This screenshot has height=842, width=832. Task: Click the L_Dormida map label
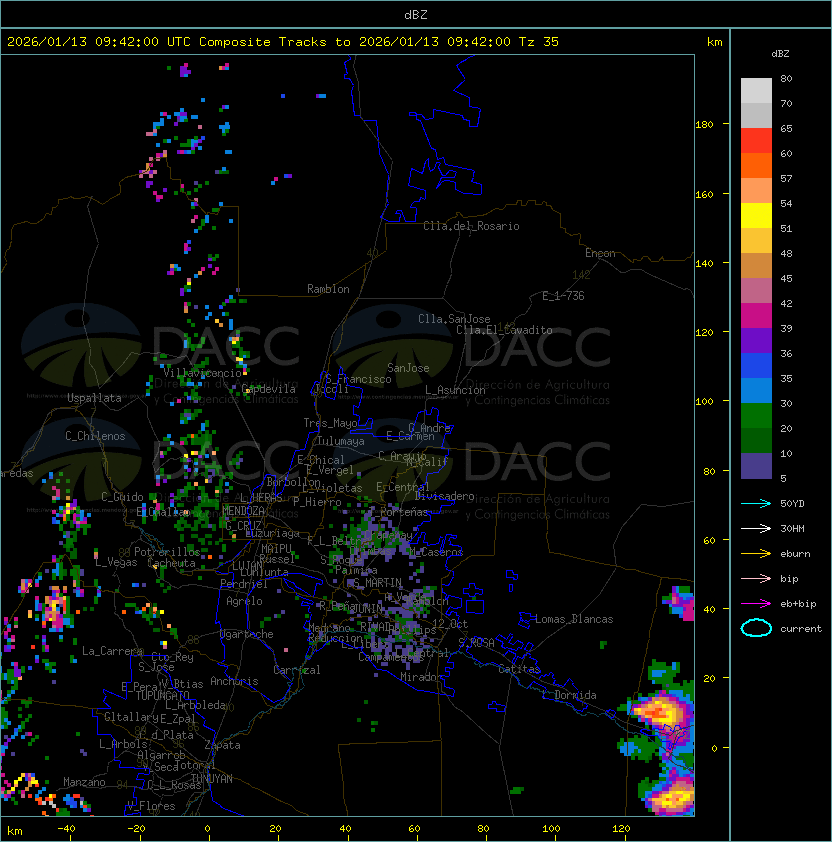[569, 695]
